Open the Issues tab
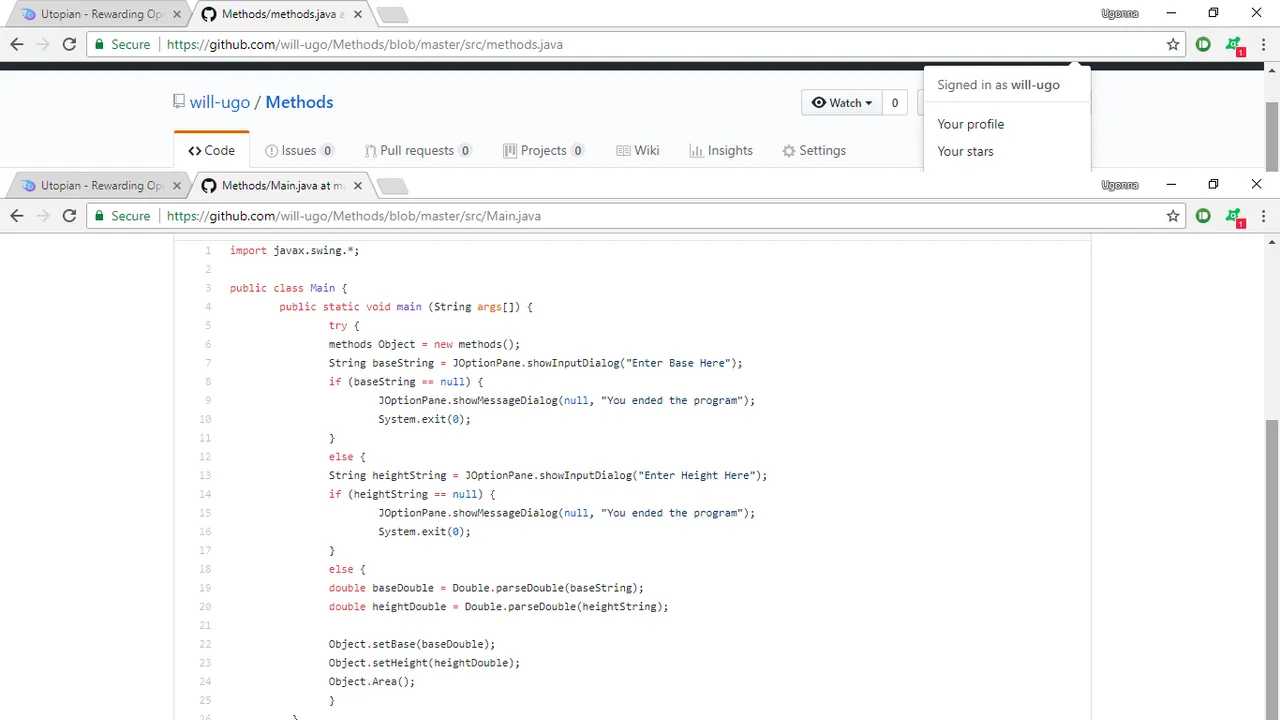1280x720 pixels. [x=299, y=151]
